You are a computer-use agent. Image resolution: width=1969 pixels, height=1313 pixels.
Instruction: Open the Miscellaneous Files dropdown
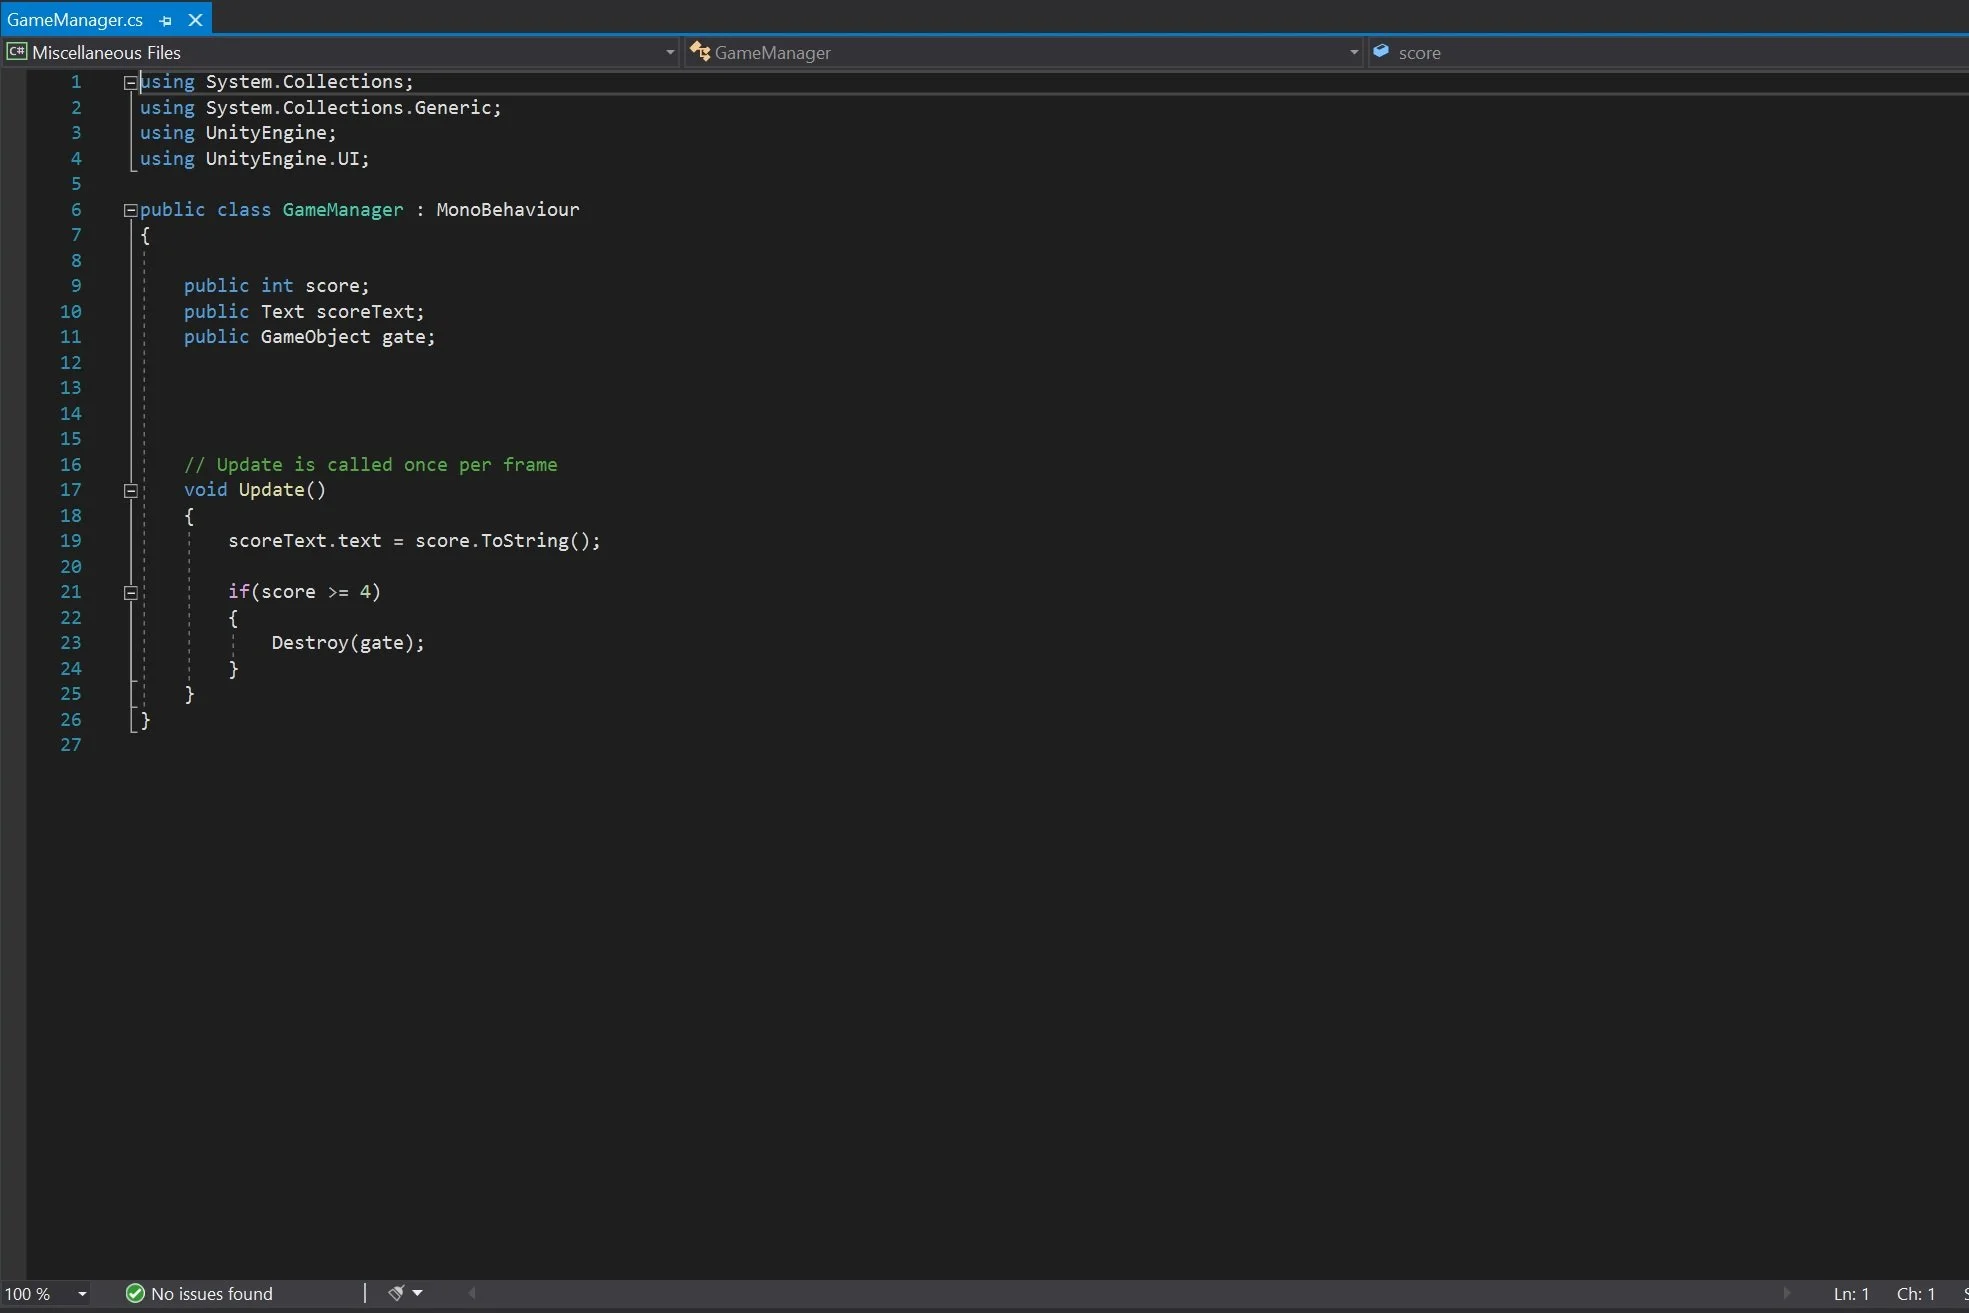670,52
